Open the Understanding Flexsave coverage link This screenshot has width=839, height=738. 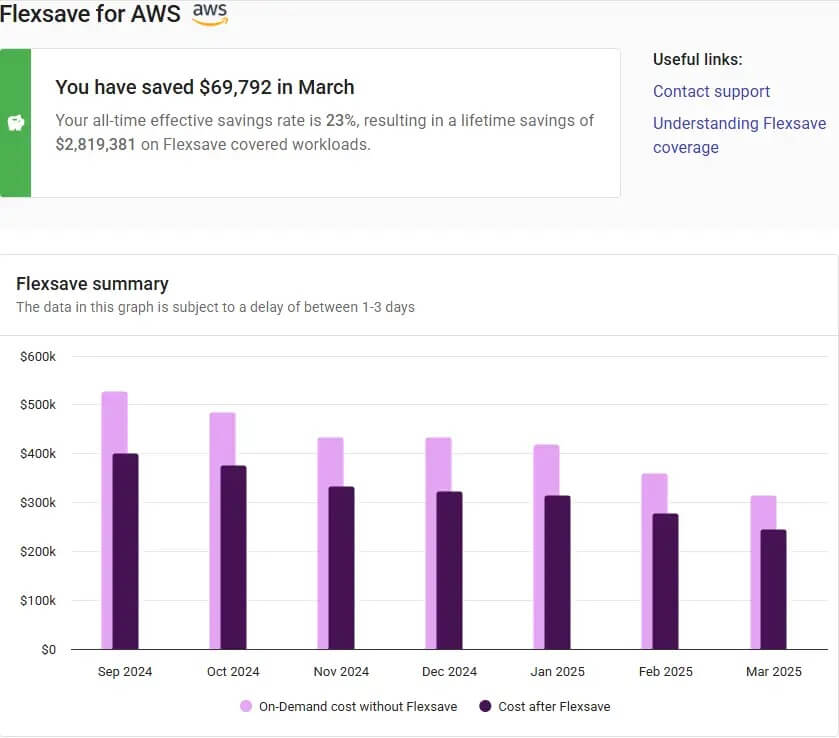(739, 123)
